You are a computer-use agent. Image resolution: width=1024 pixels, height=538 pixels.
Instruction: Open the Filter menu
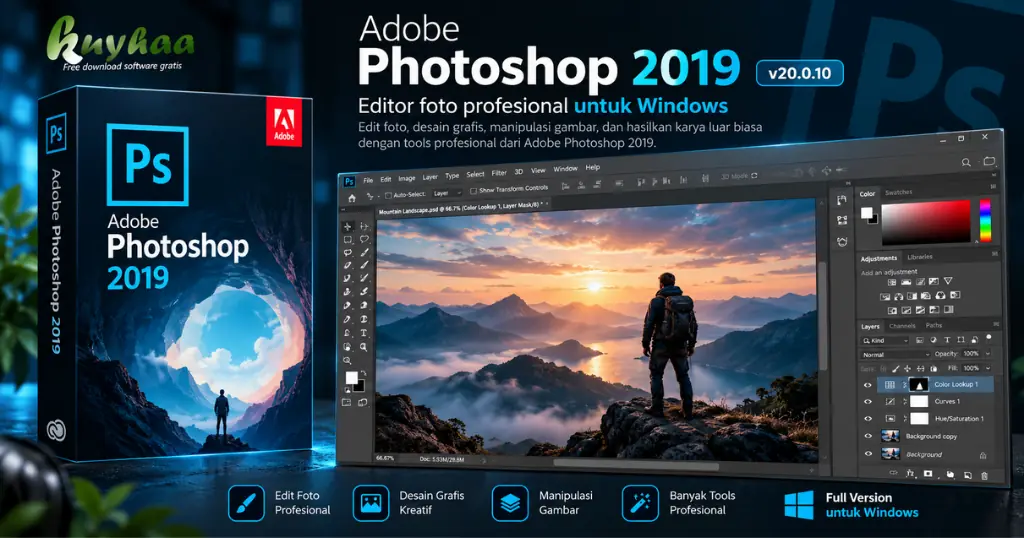(499, 173)
